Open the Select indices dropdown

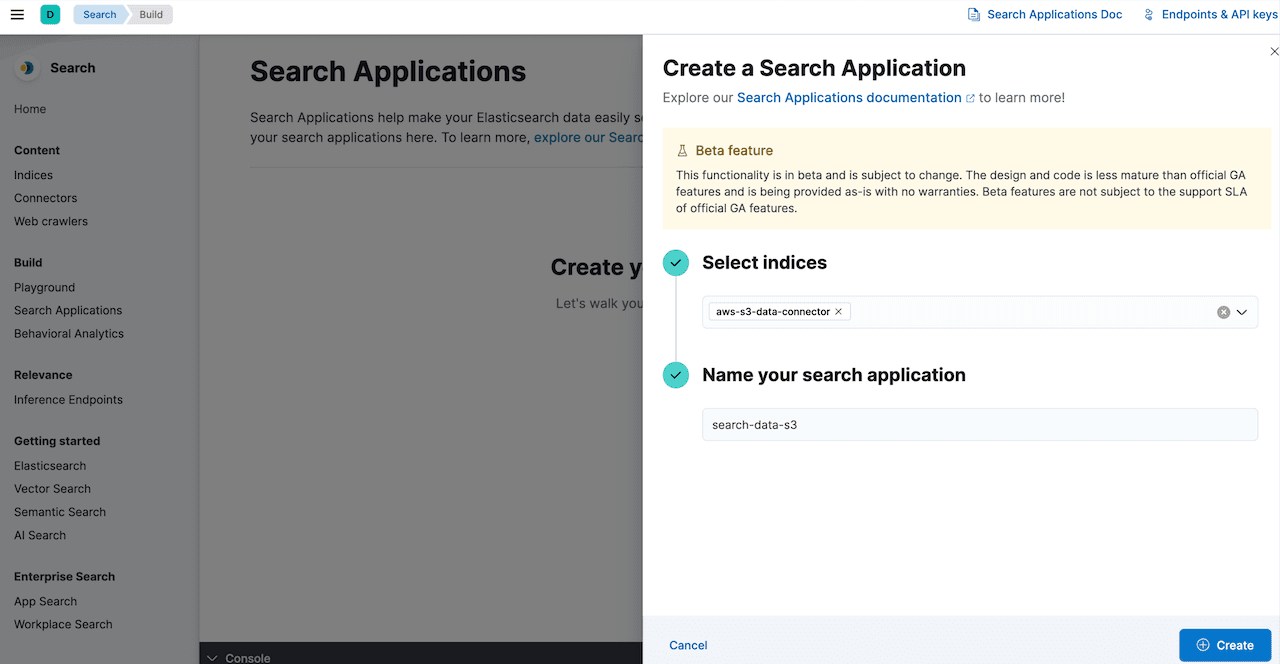click(1243, 312)
